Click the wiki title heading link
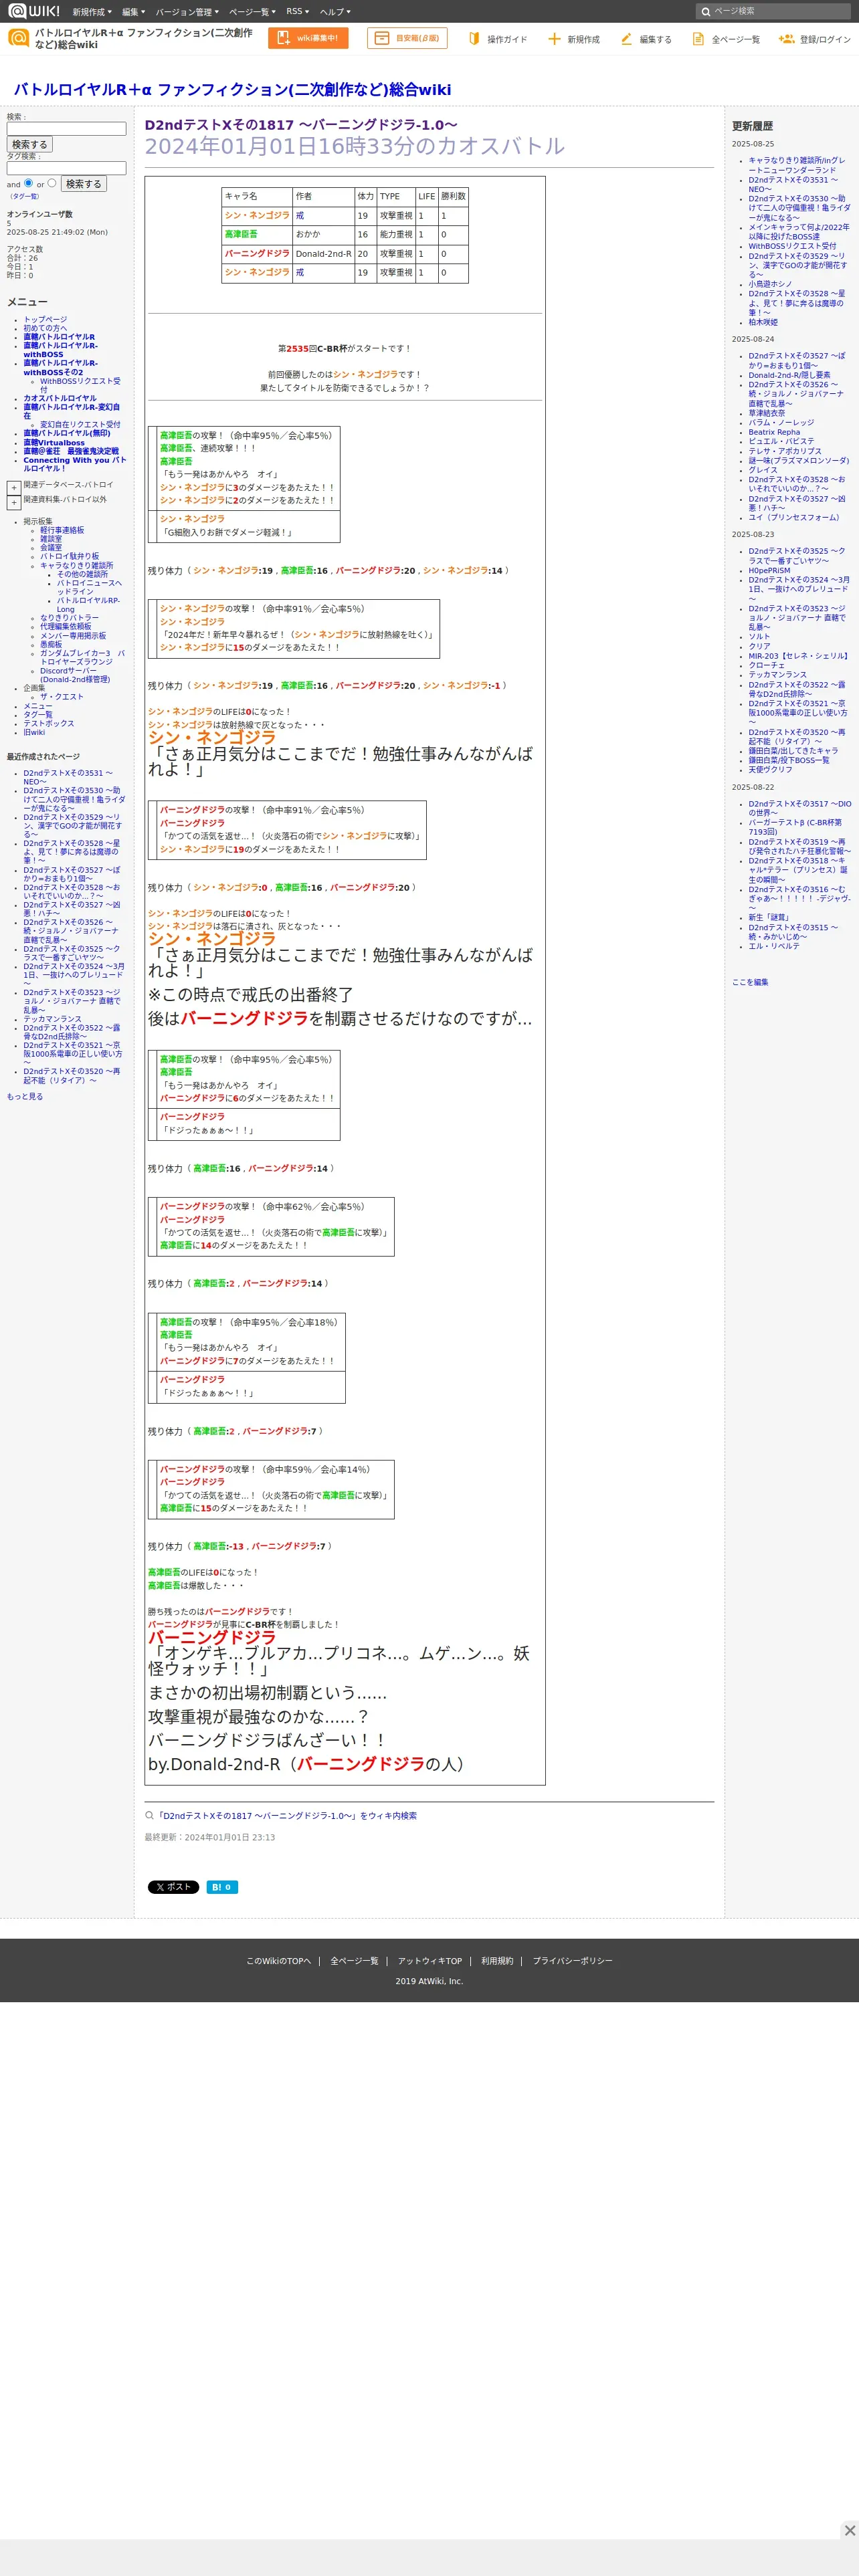The image size is (859, 2576). [x=232, y=89]
